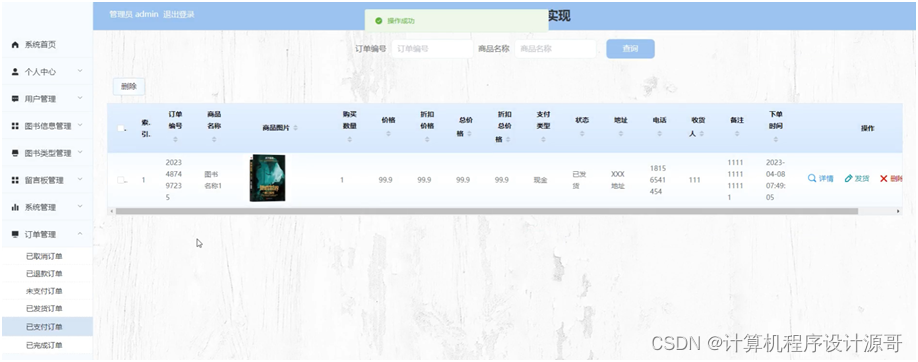The width and height of the screenshot is (918, 362).
Task: Open the 系统首页 menu item
Action: pyautogui.click(x=47, y=45)
